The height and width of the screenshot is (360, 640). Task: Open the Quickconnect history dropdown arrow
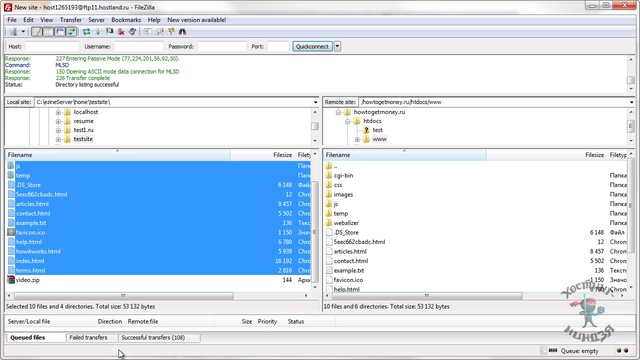tap(338, 47)
